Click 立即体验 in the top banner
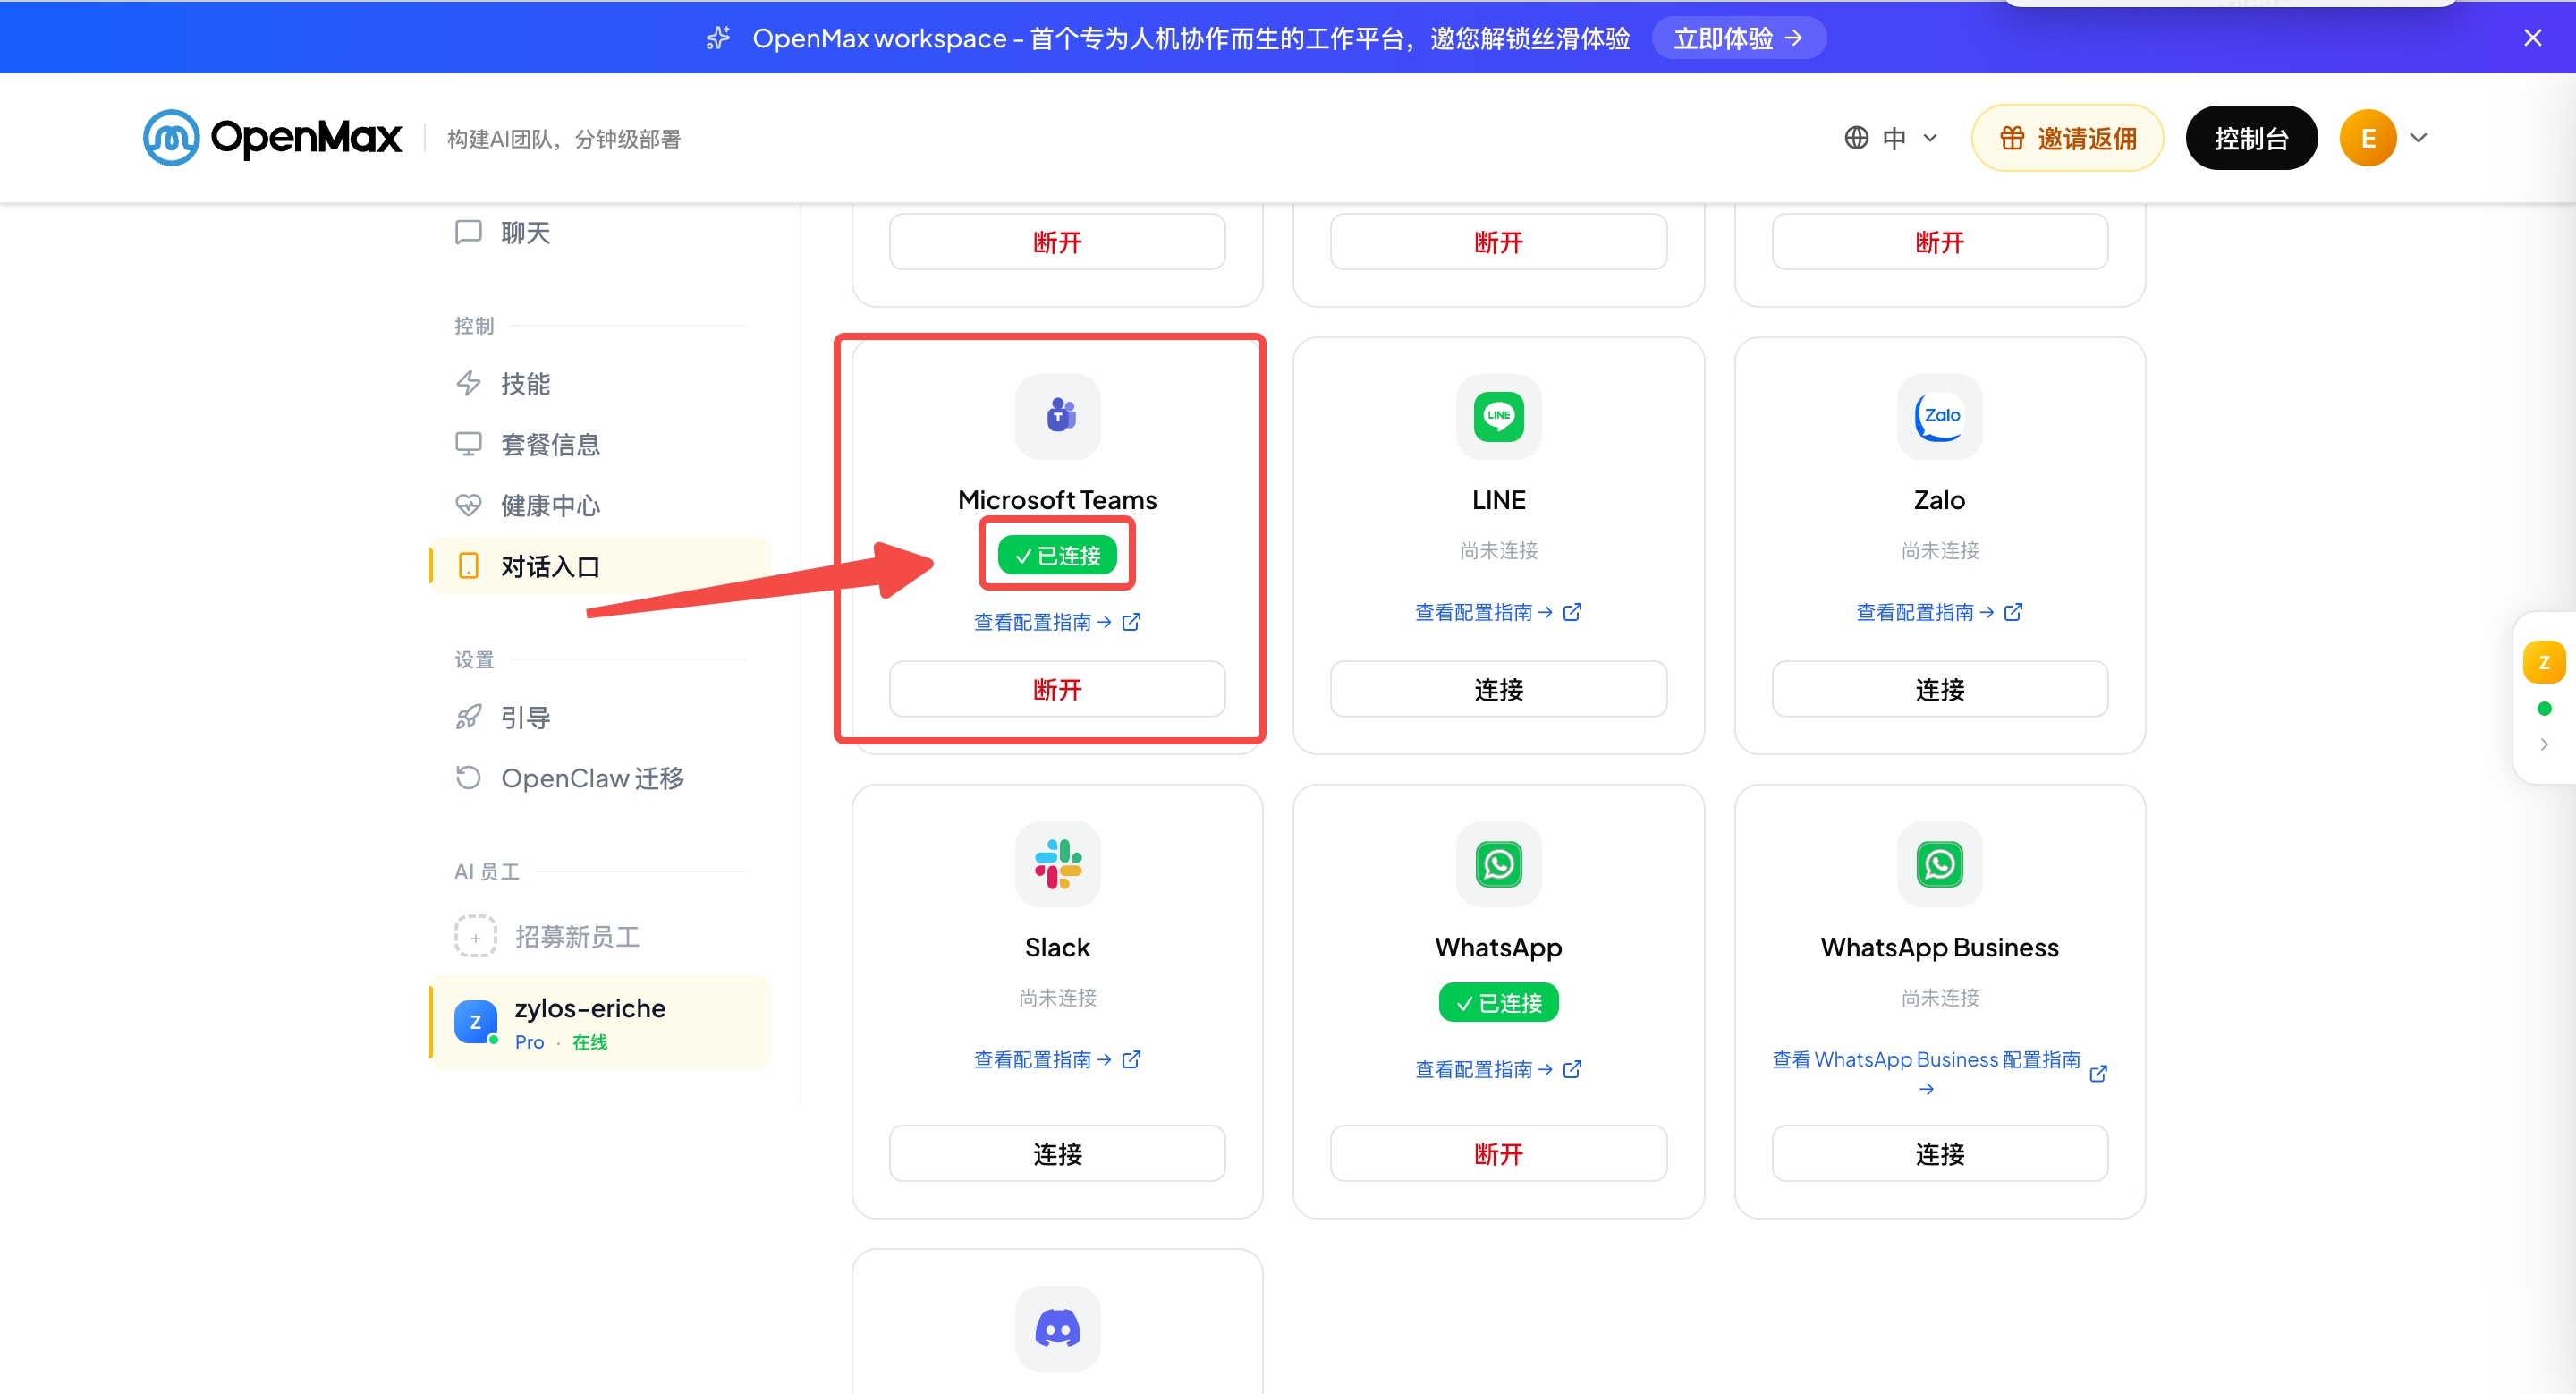Viewport: 2576px width, 1394px height. click(1738, 38)
